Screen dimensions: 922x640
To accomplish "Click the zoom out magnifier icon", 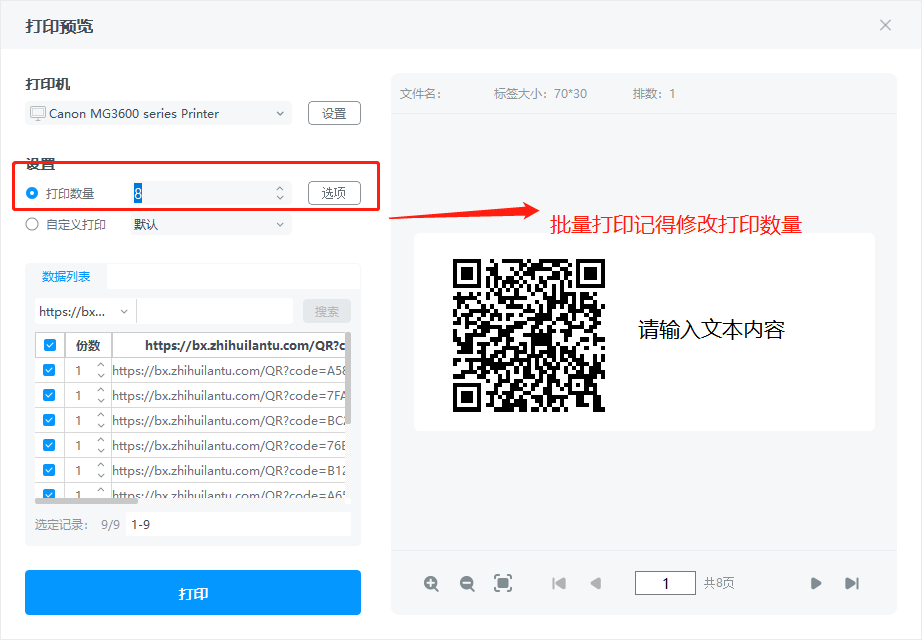I will (x=467, y=583).
